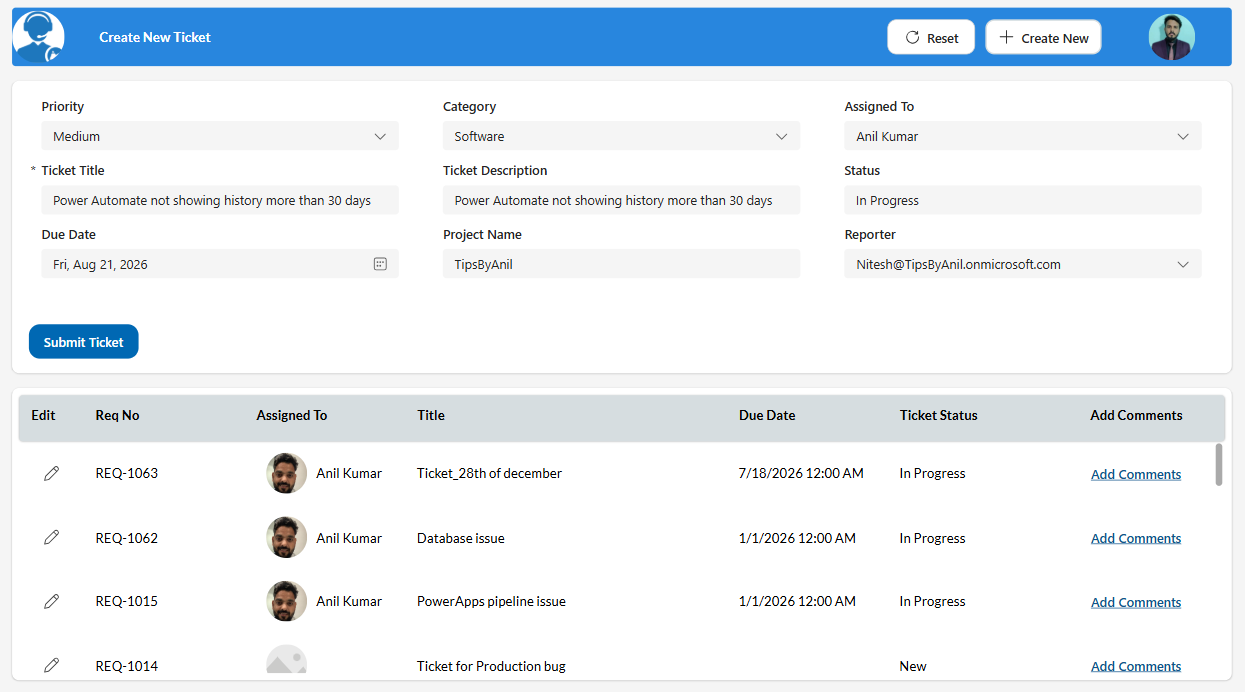This screenshot has width=1245, height=692.
Task: Click the ticket list vertical scrollbar
Action: pos(1218,465)
